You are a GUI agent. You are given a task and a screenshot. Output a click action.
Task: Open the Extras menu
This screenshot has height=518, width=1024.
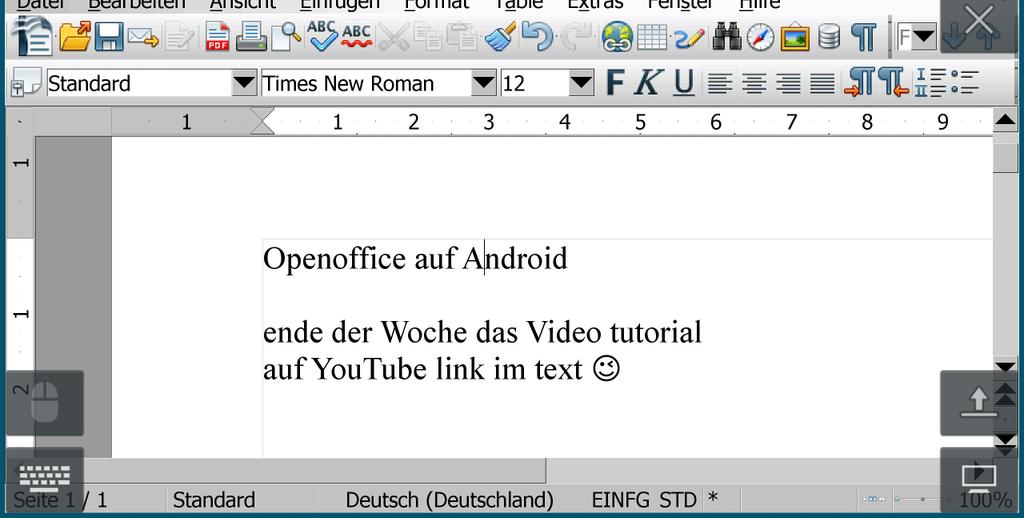pos(595,5)
